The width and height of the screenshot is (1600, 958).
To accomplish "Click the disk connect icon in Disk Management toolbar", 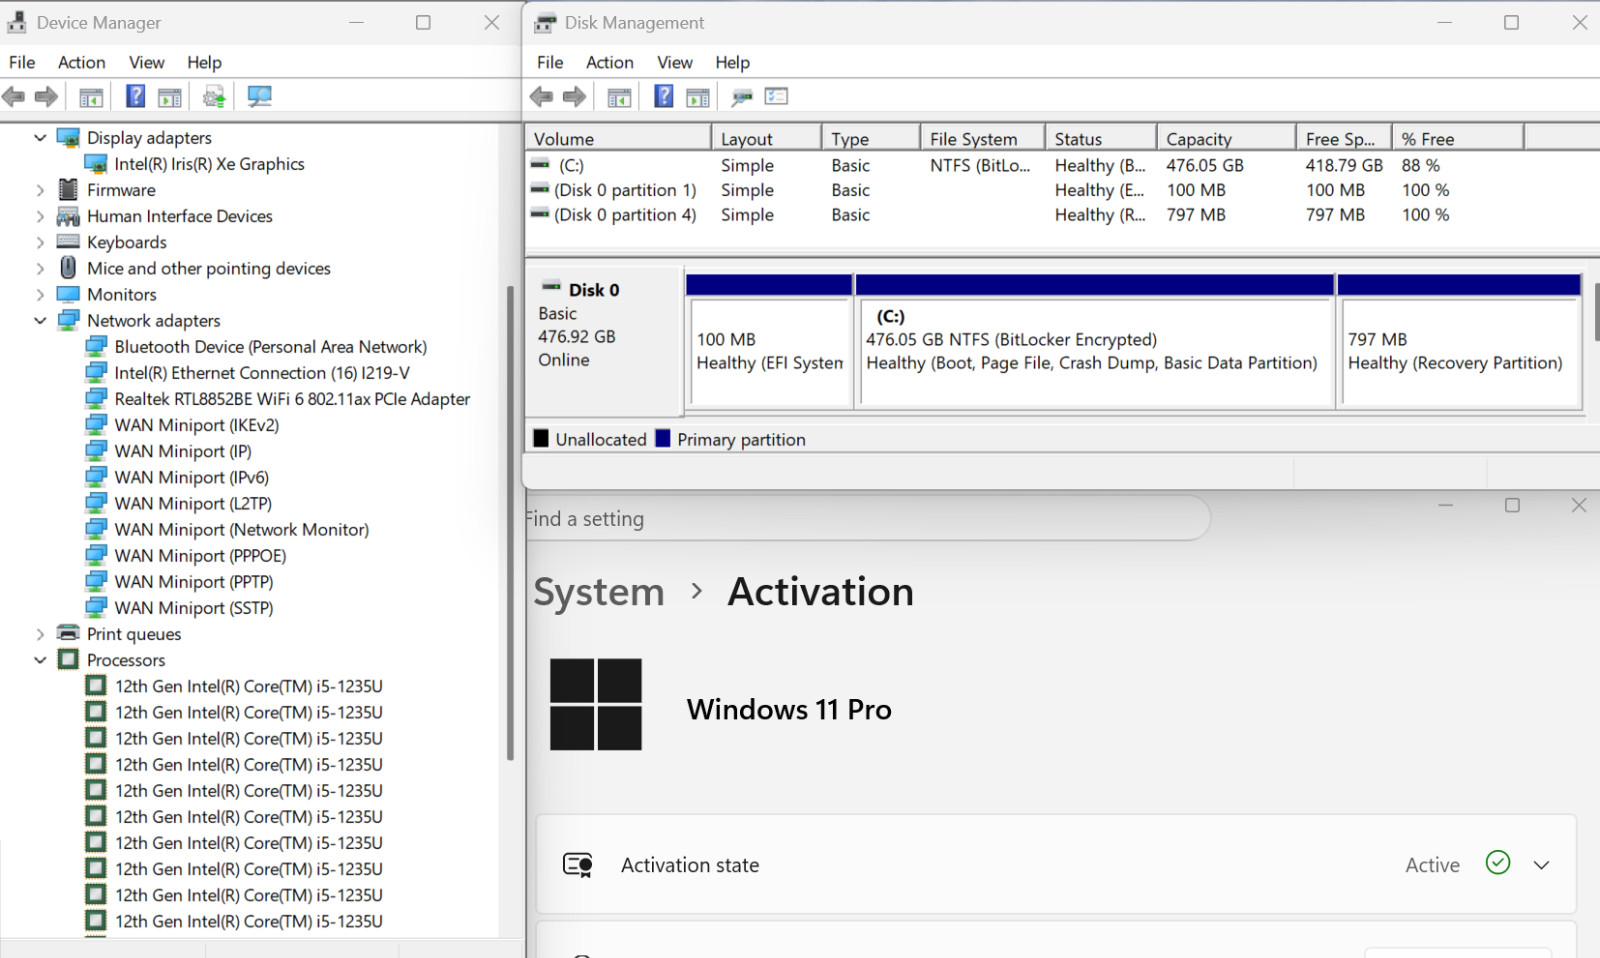I will click(742, 97).
